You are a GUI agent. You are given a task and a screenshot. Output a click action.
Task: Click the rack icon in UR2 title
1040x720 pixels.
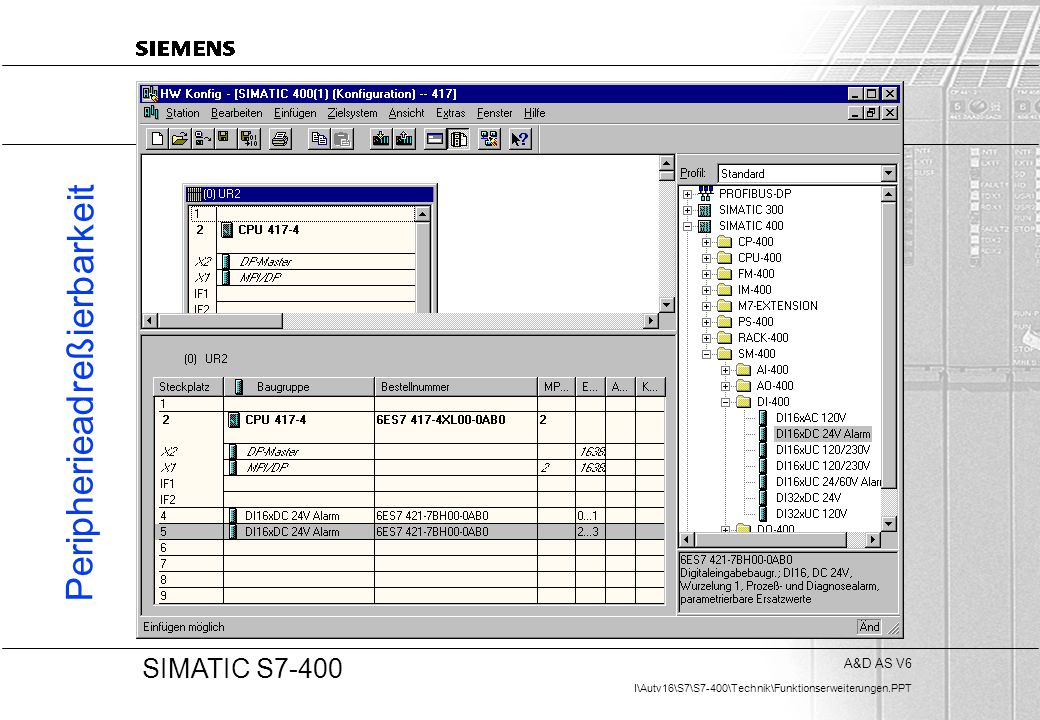click(194, 194)
